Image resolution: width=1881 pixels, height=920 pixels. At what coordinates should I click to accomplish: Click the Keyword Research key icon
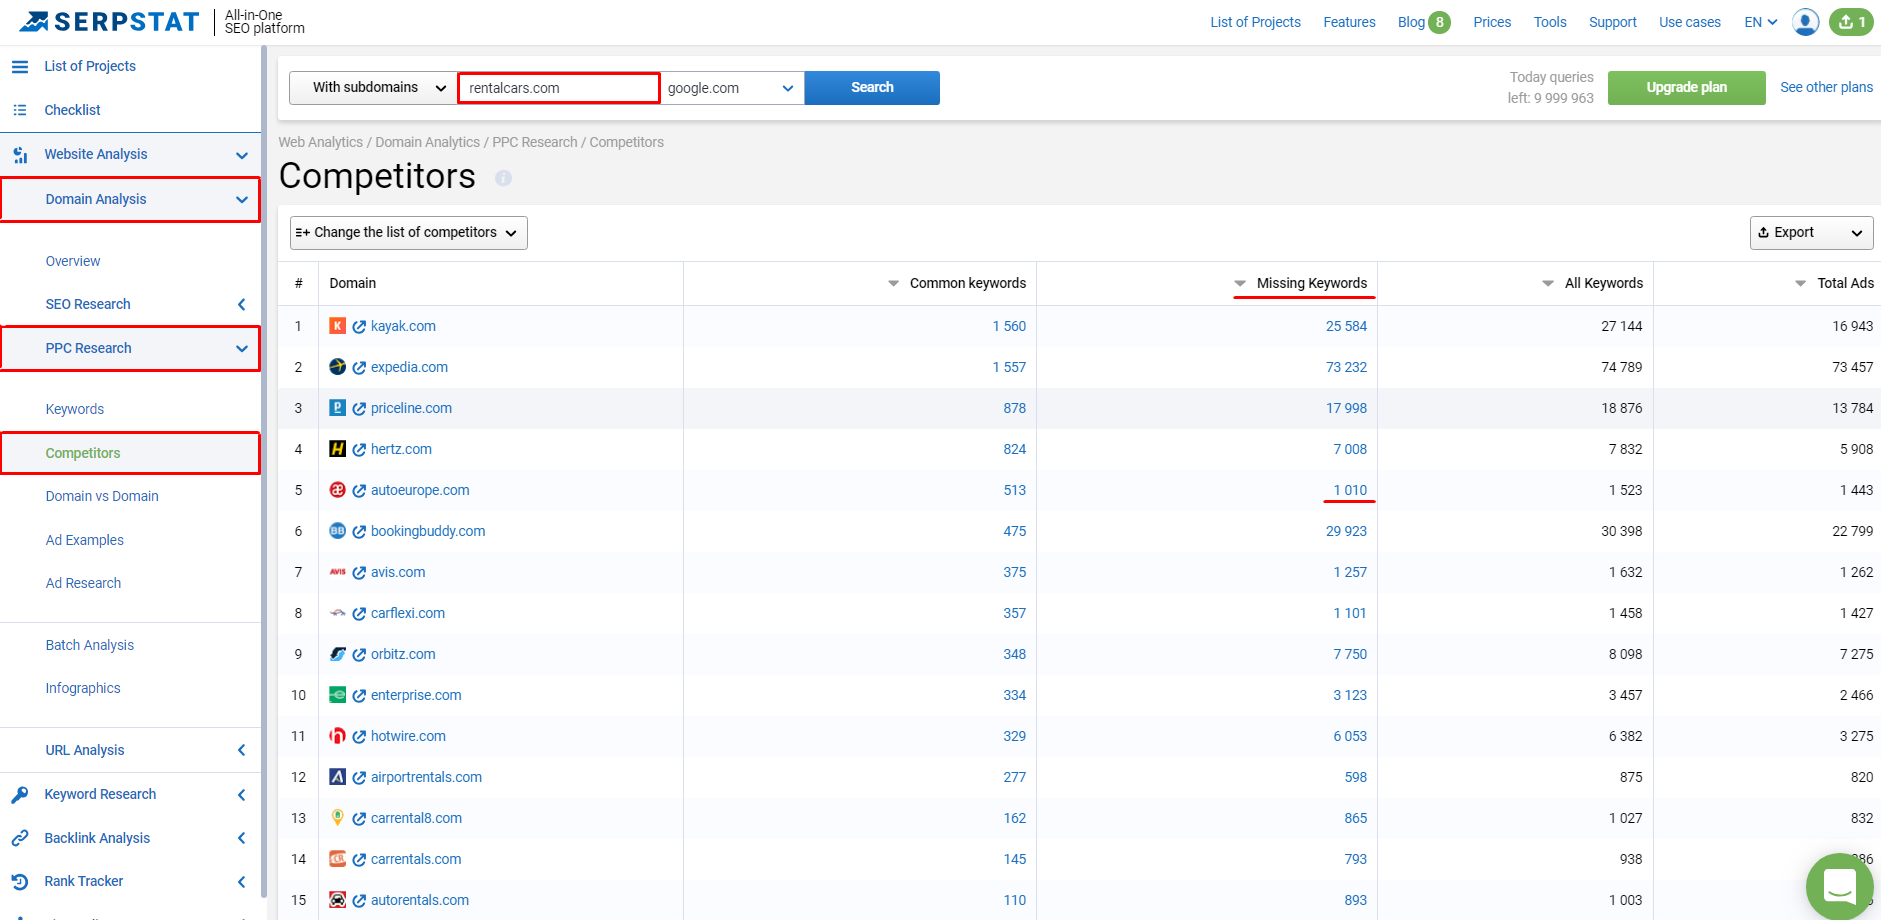click(x=20, y=795)
